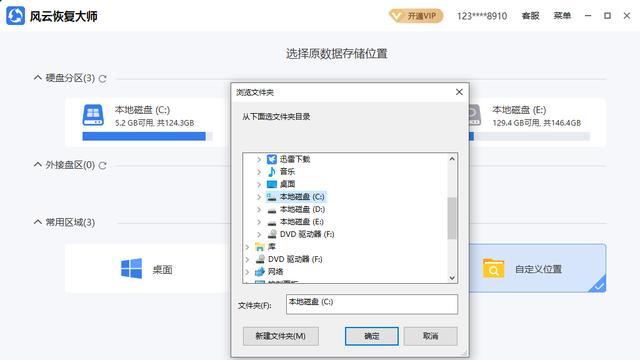Select the 桌面 entry in folder tree
The width and height of the screenshot is (640, 360).
pyautogui.click(x=287, y=184)
